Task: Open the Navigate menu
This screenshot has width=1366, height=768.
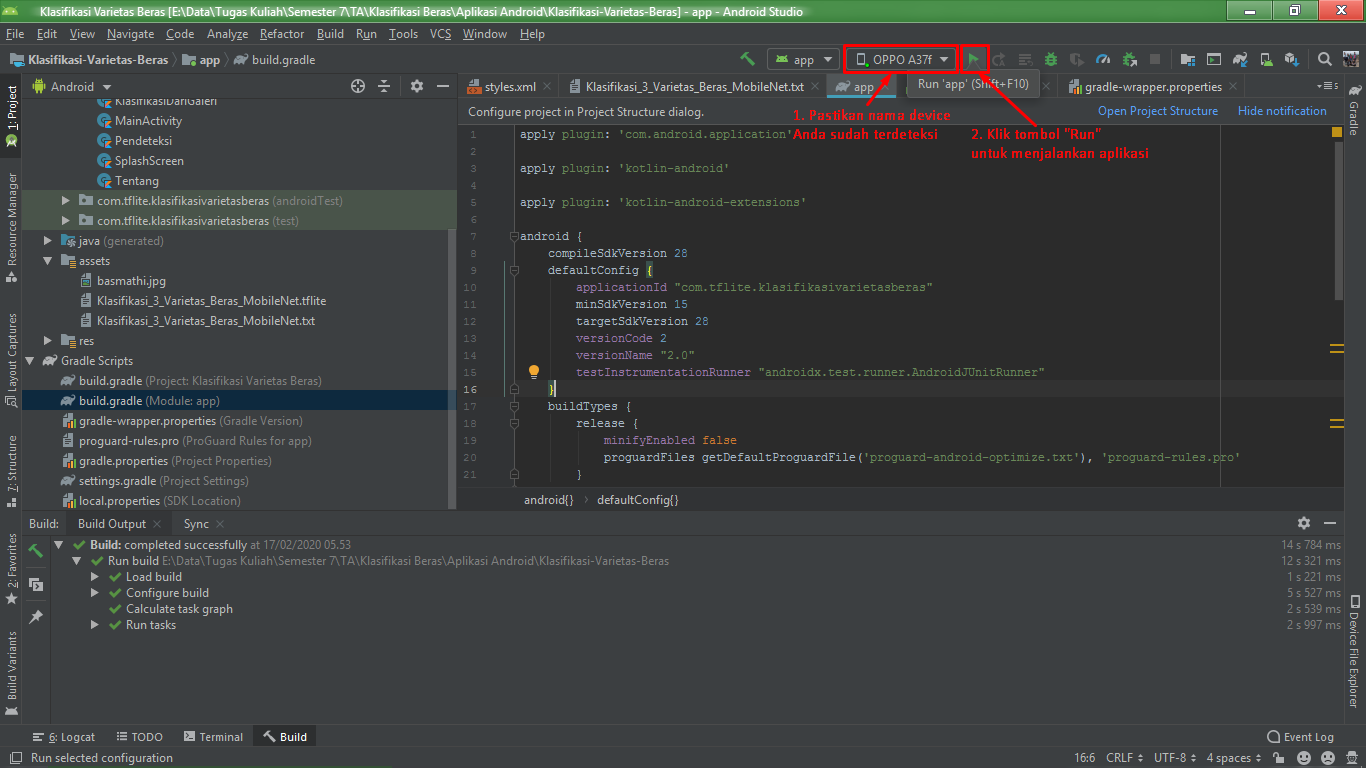Action: click(130, 34)
